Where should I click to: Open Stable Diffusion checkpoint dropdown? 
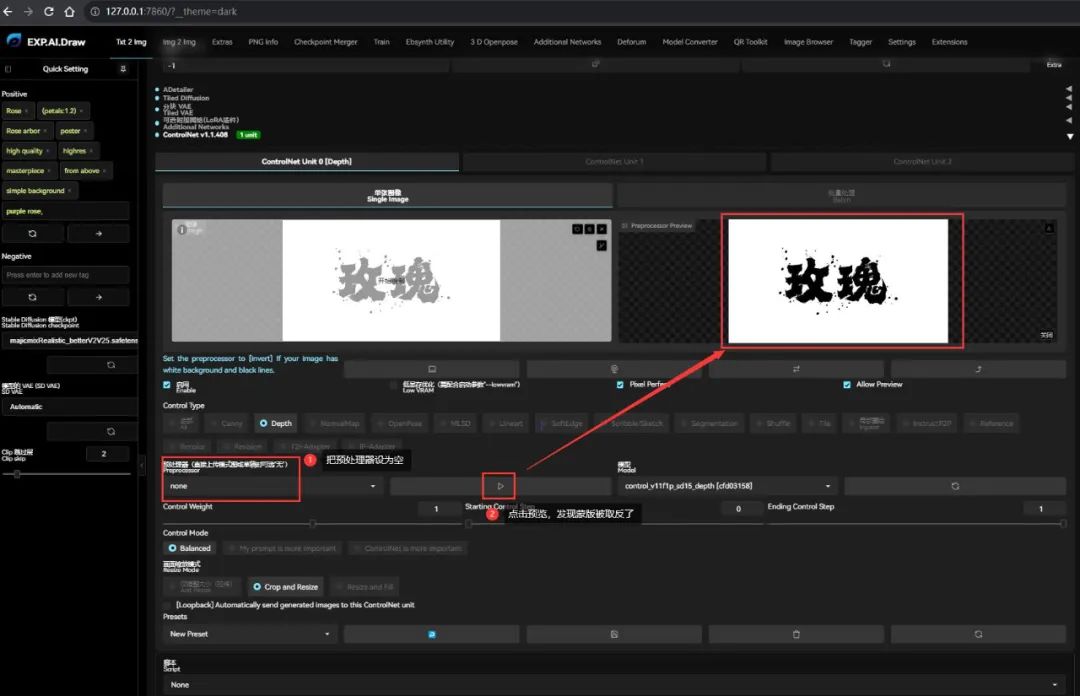70,340
